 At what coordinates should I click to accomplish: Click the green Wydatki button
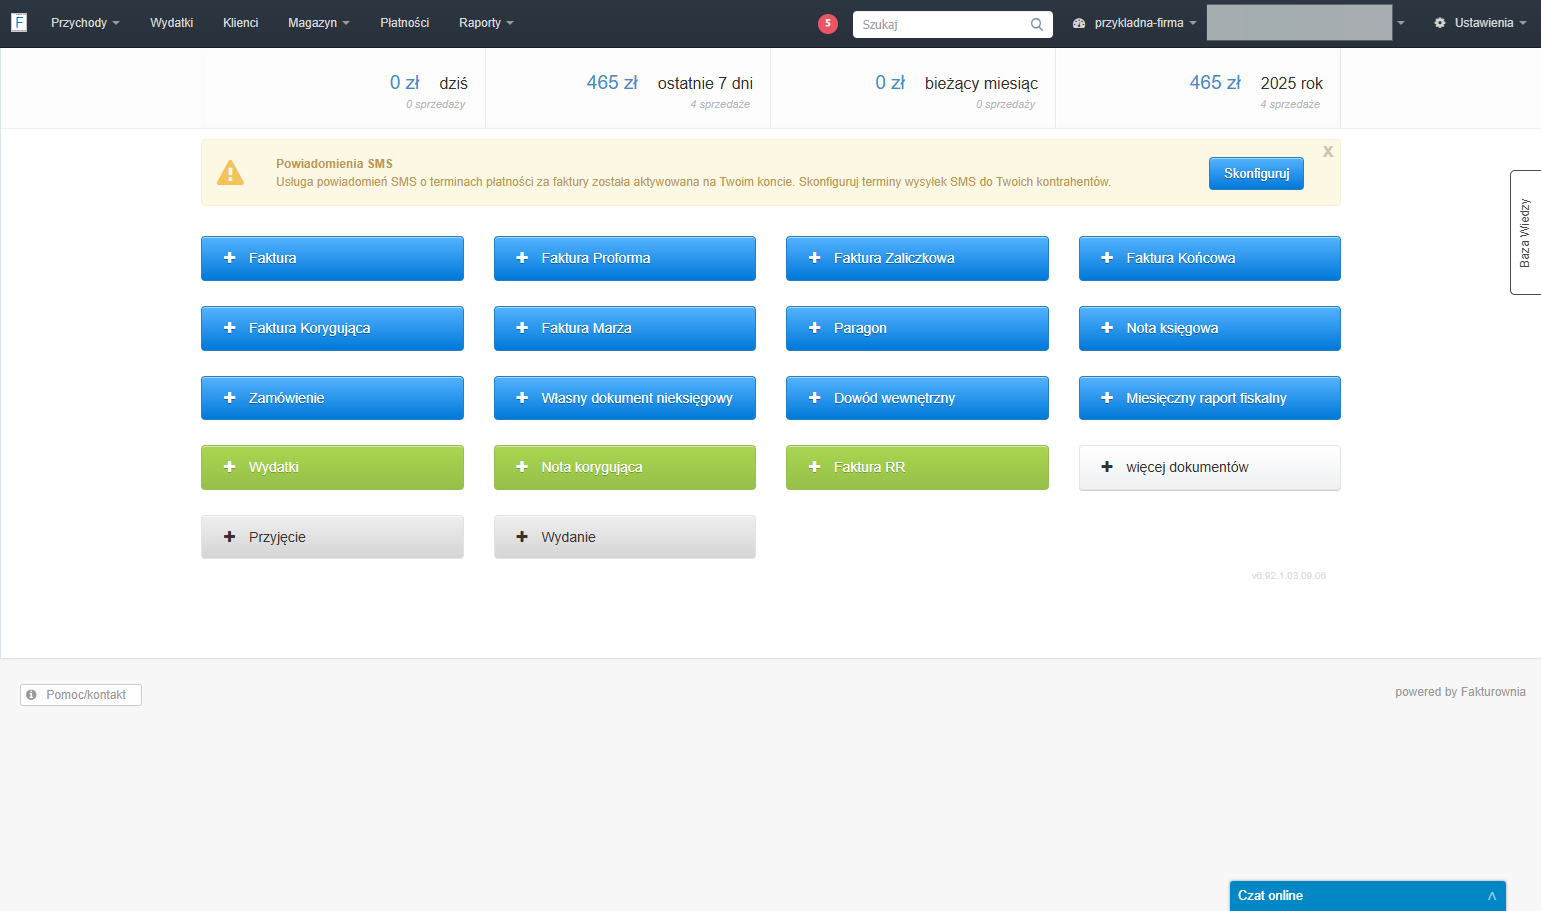click(x=332, y=467)
